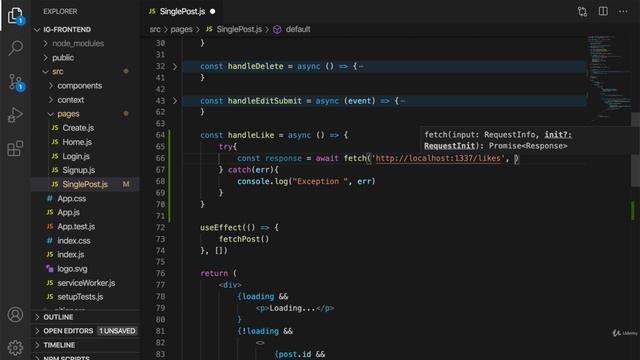Screen dimensions: 640x360
Task: Open the Explorer view in activity bar
Action: (x=16, y=16)
